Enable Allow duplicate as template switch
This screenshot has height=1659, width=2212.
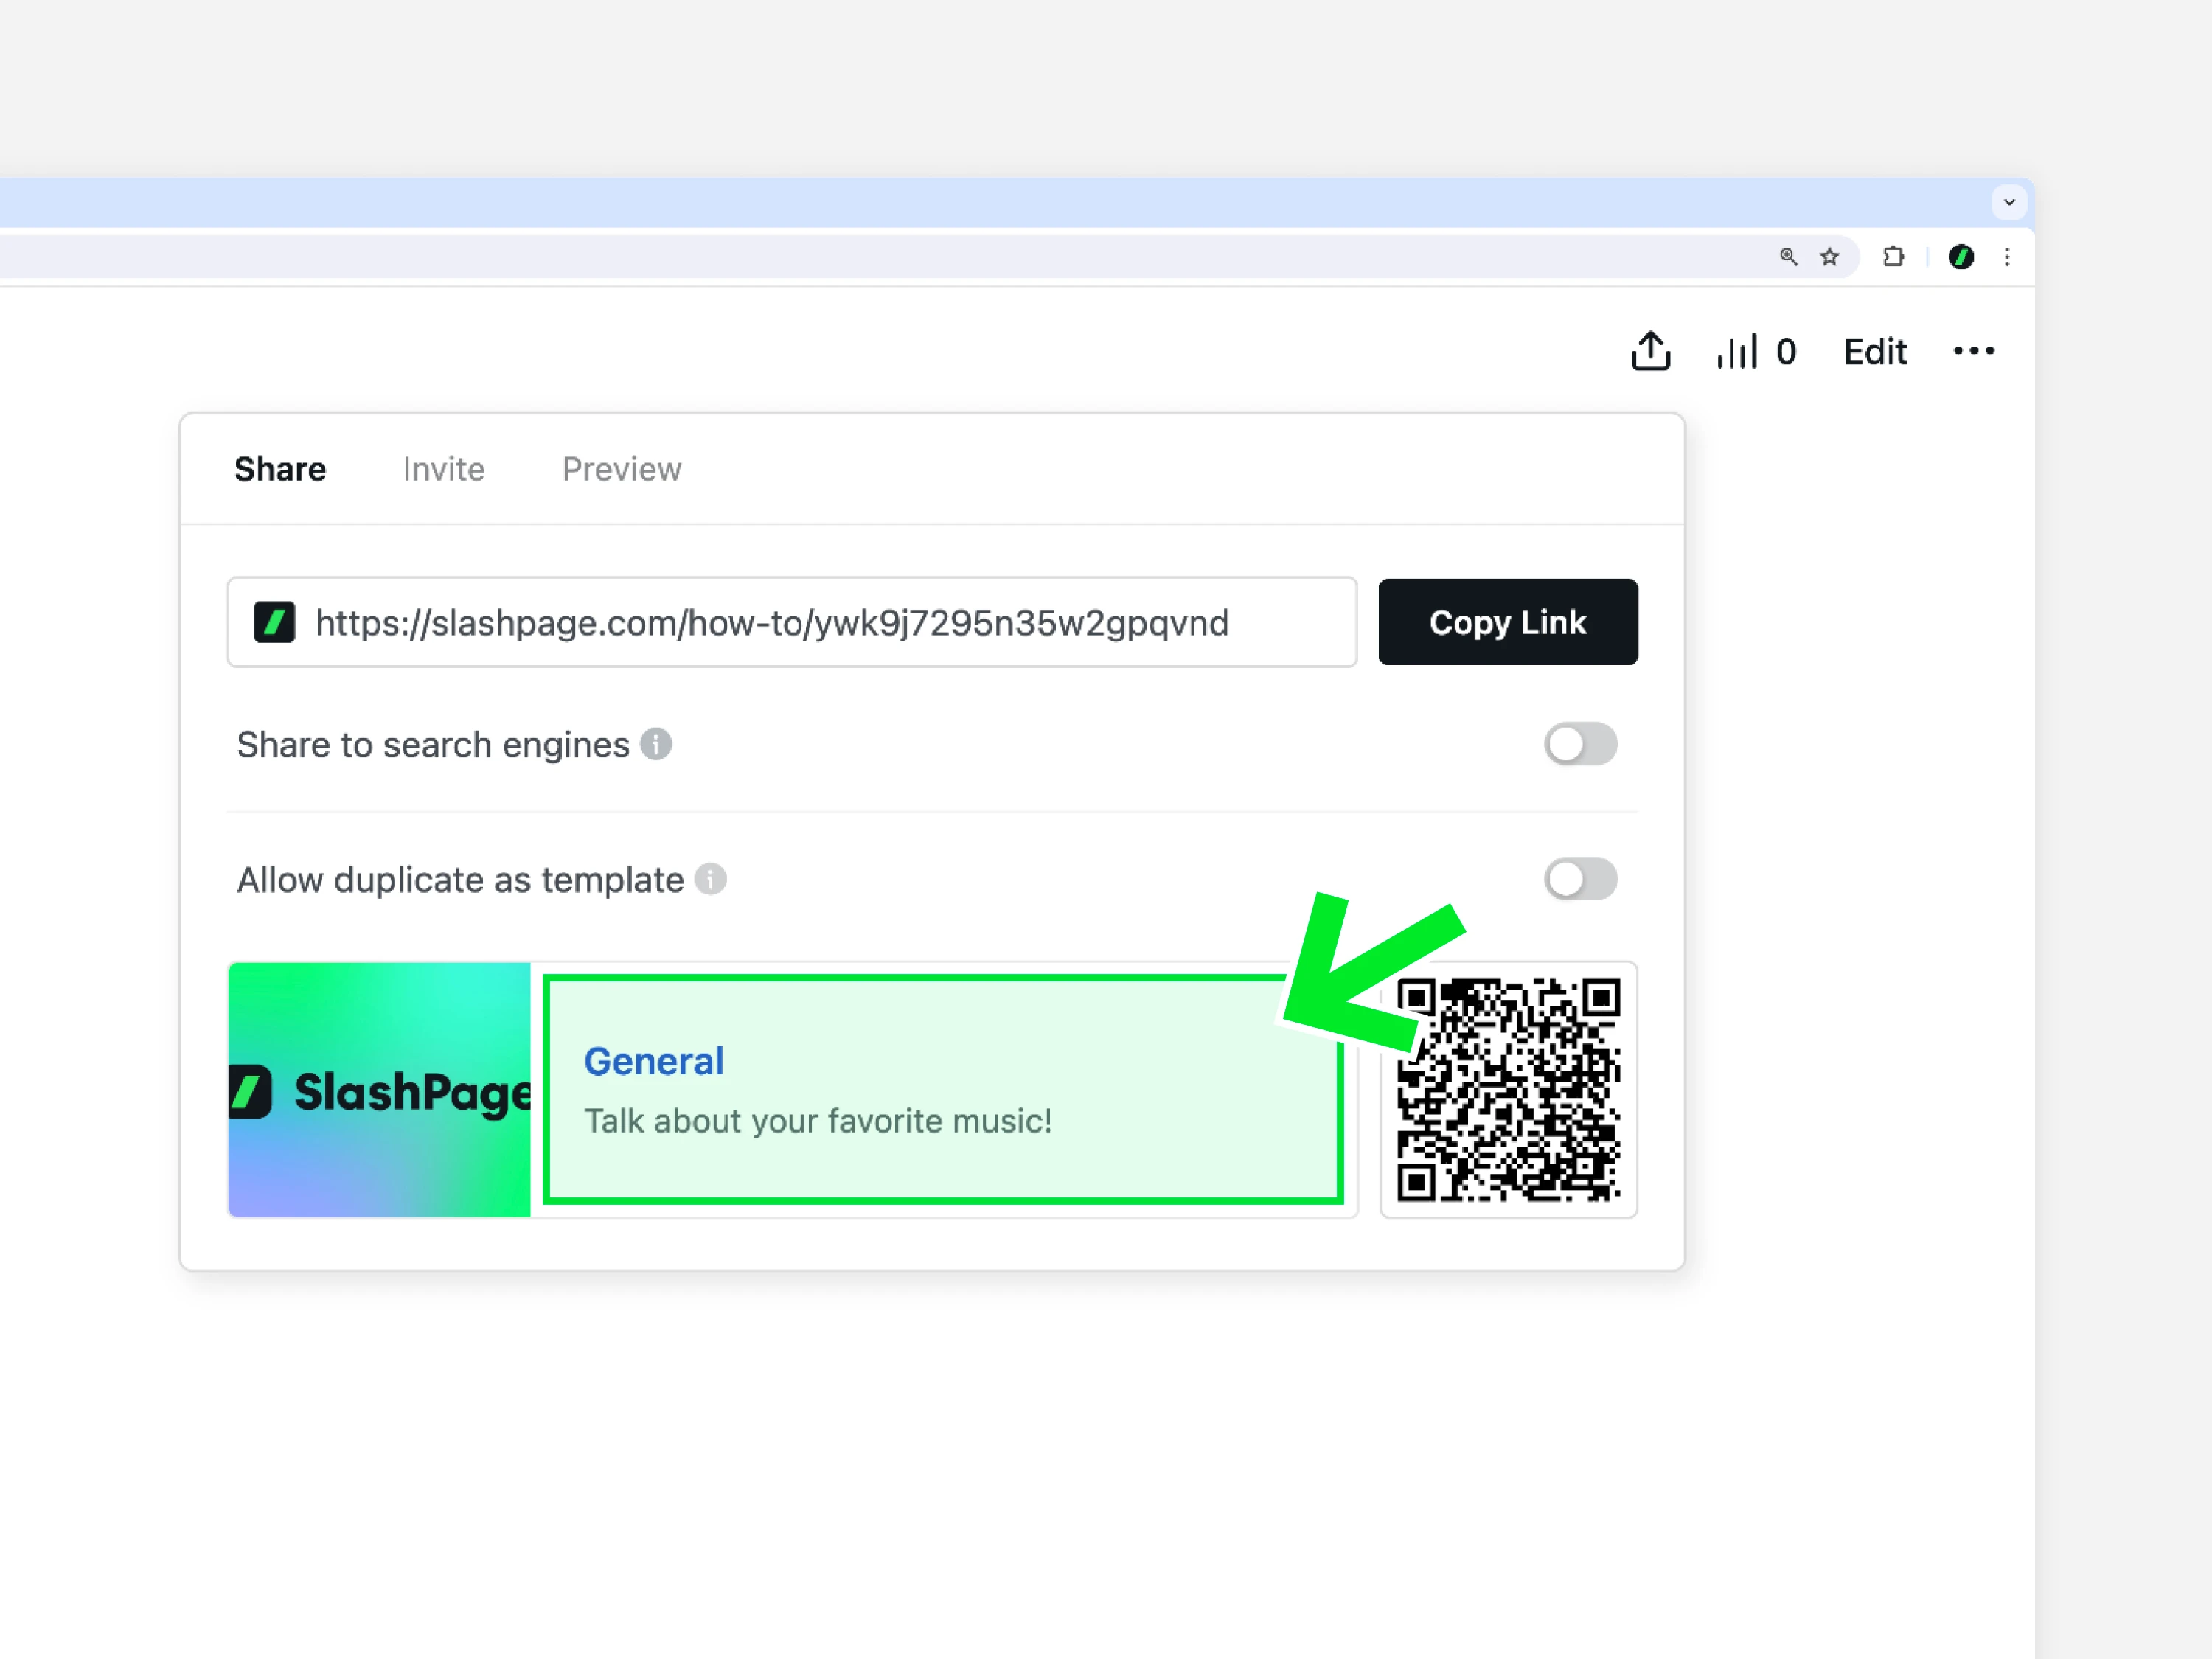pos(1580,880)
